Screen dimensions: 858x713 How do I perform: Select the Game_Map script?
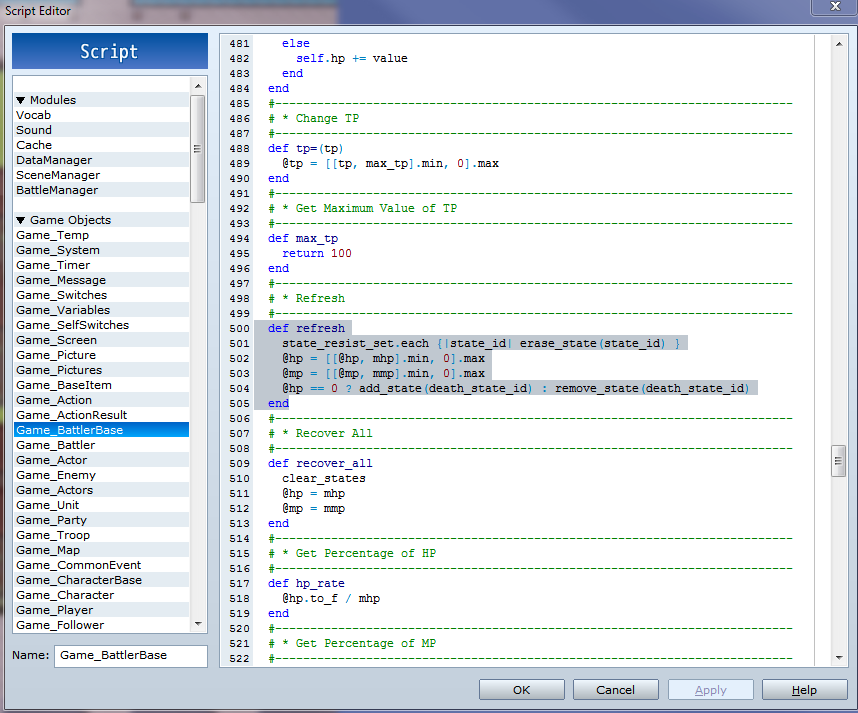click(x=48, y=550)
